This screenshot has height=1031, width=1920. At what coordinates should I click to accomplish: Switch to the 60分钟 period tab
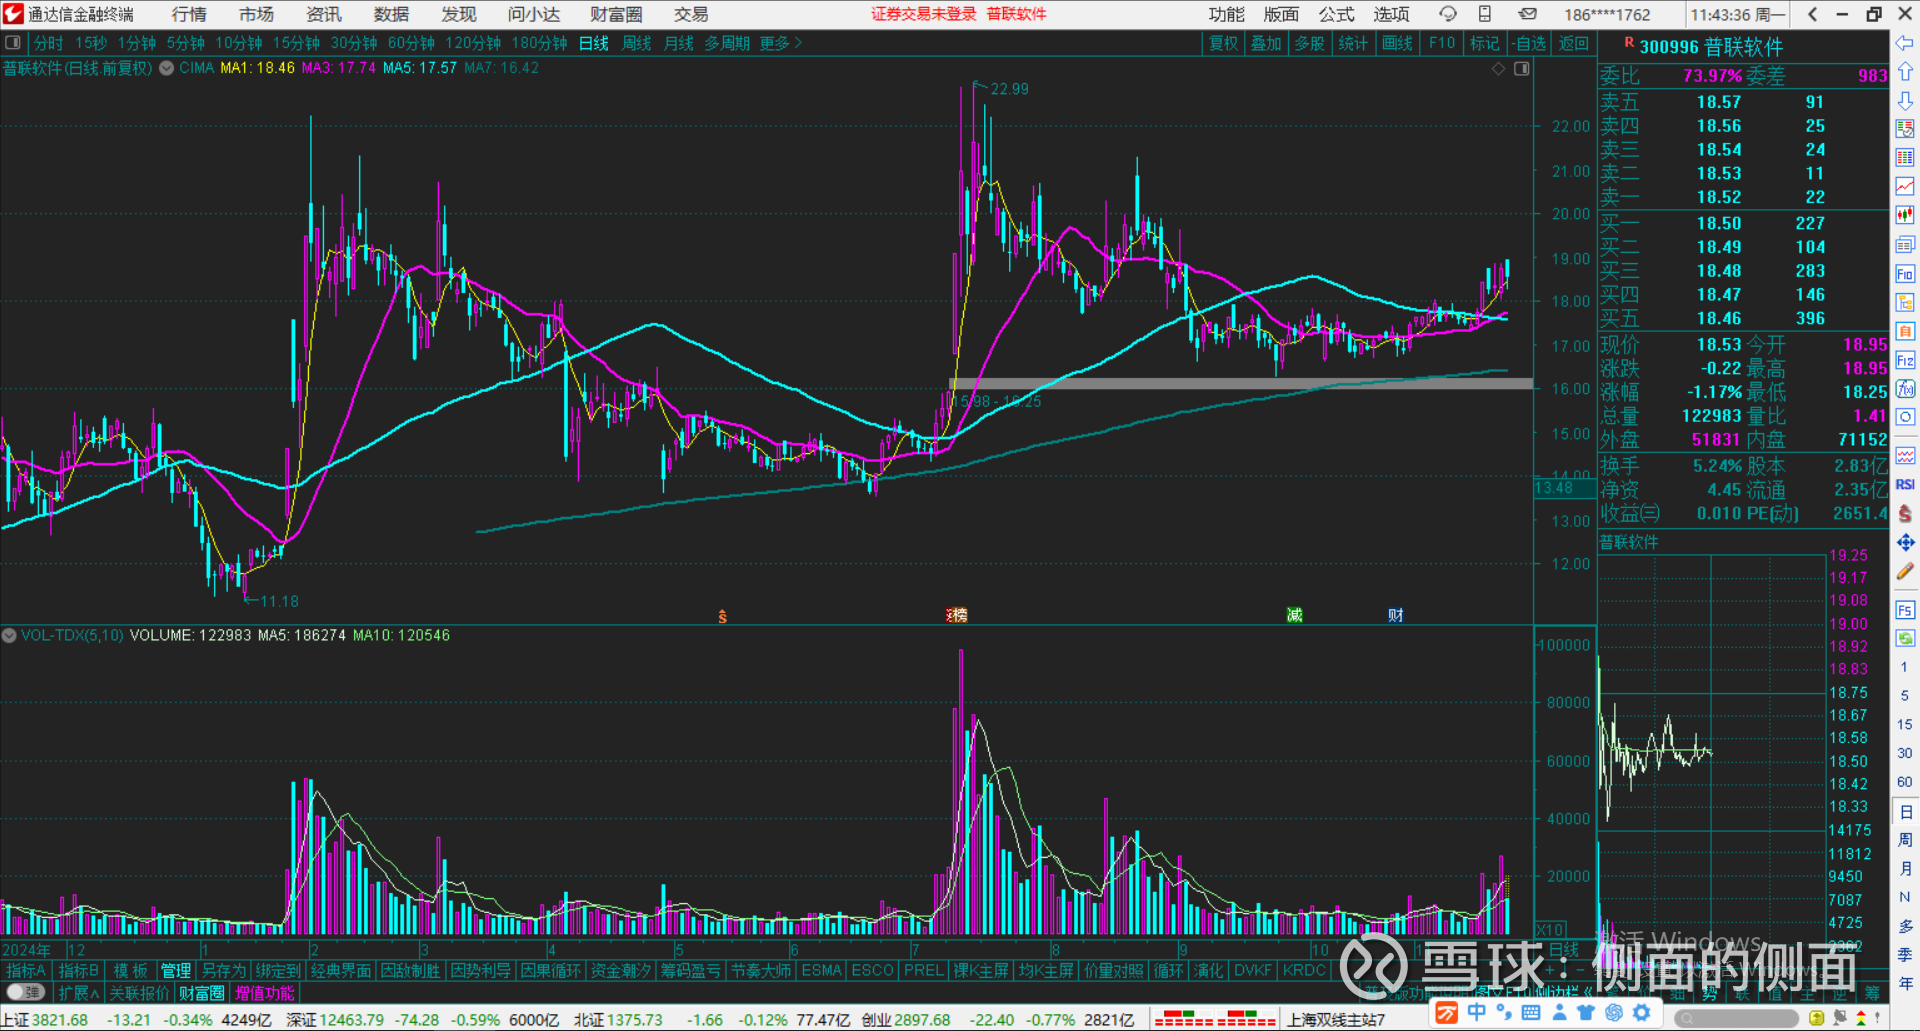(x=411, y=43)
